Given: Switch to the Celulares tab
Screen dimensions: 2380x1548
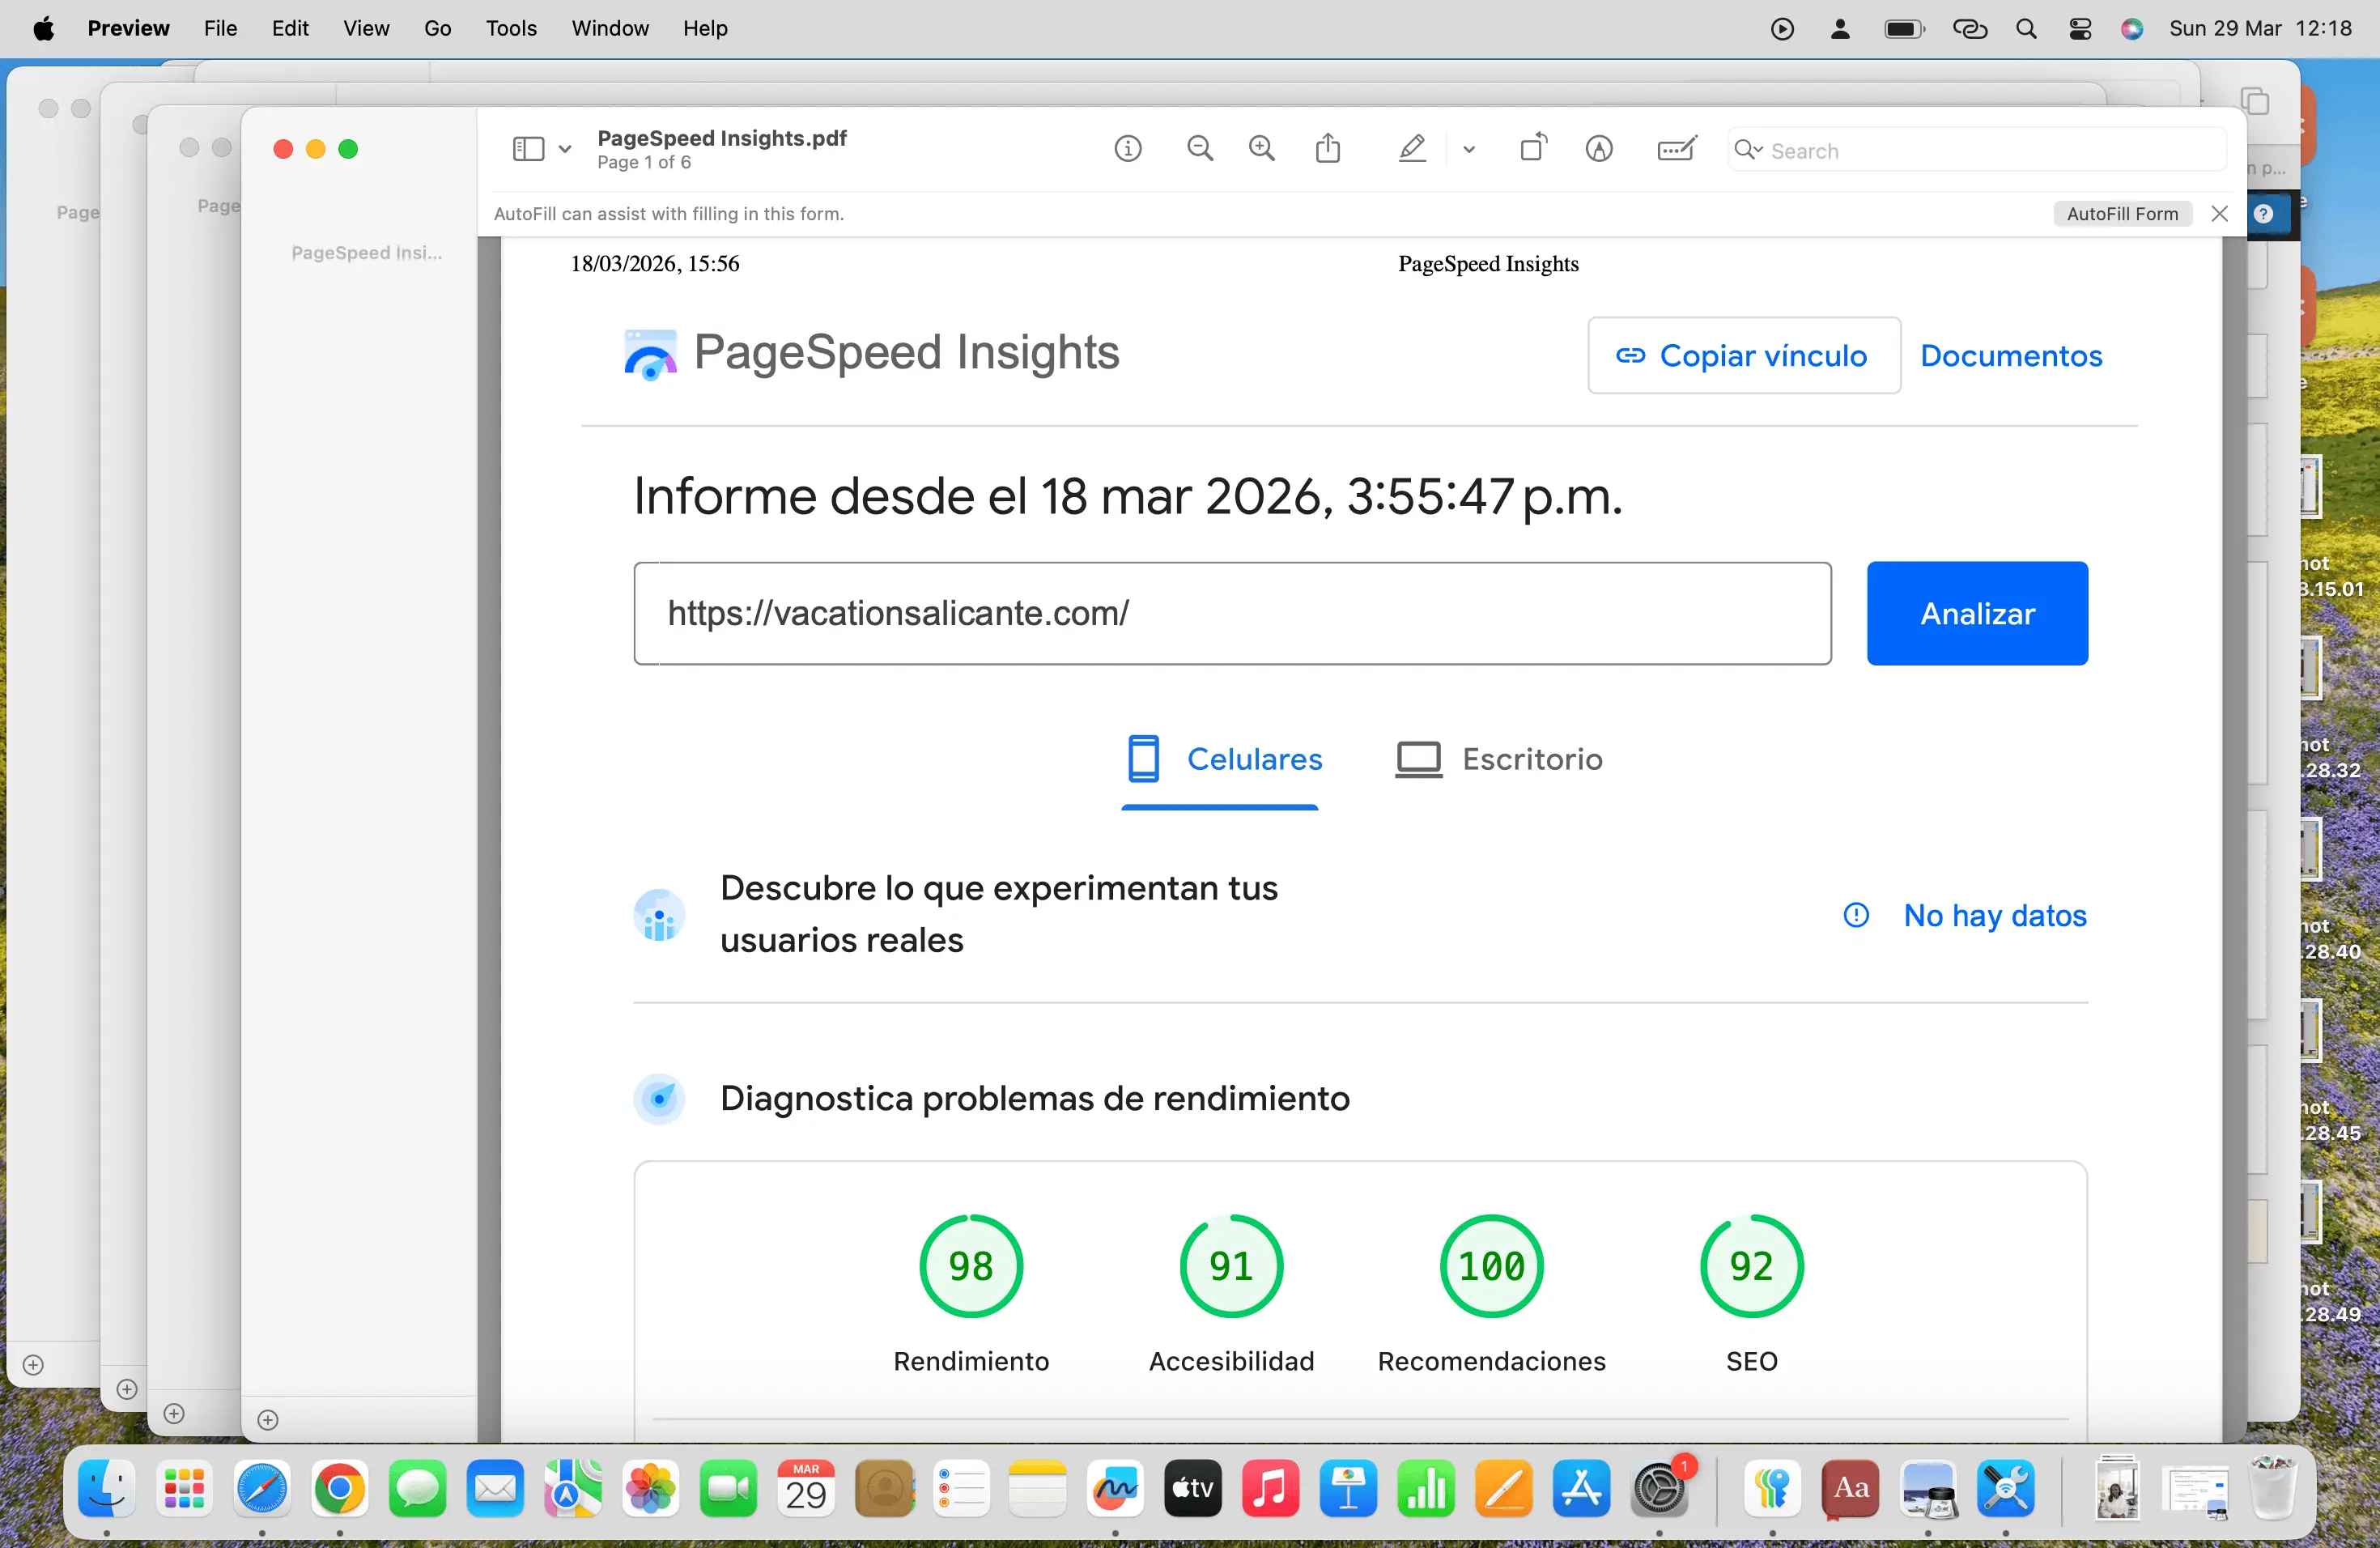Looking at the screenshot, I should point(1222,760).
